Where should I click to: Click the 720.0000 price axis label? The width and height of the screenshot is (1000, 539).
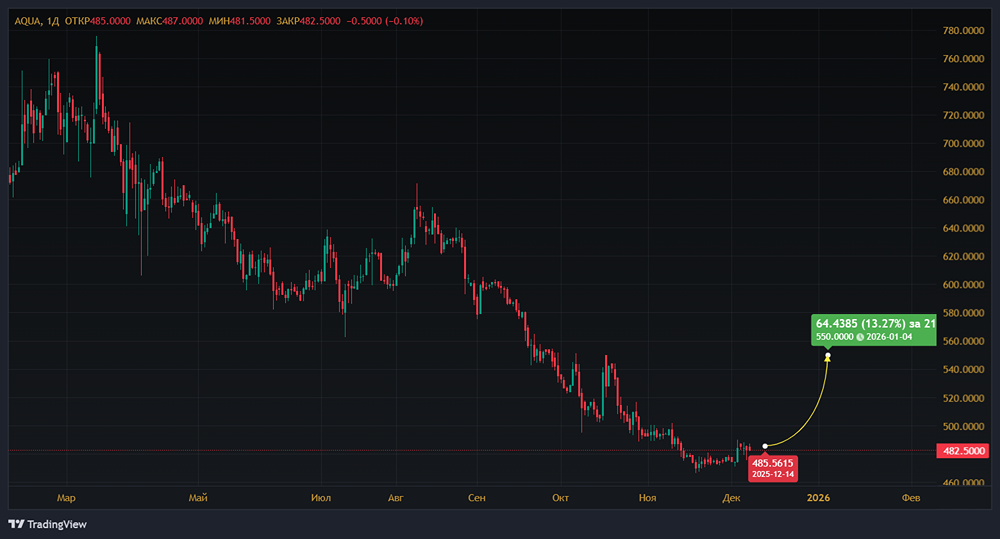tap(963, 115)
